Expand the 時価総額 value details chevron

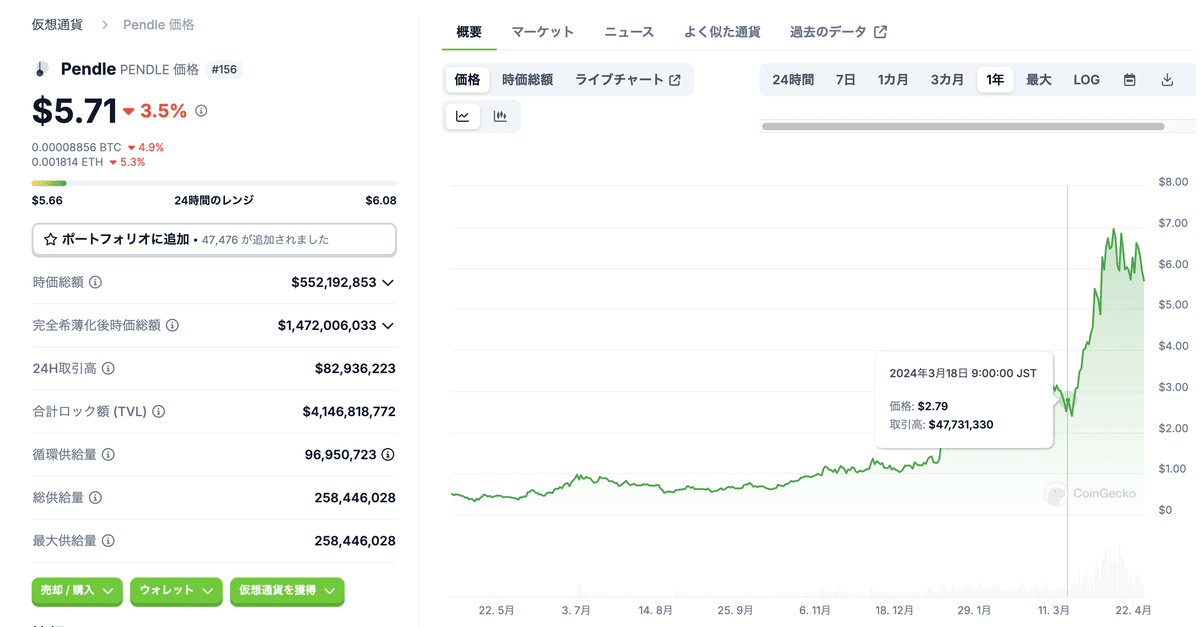point(388,283)
